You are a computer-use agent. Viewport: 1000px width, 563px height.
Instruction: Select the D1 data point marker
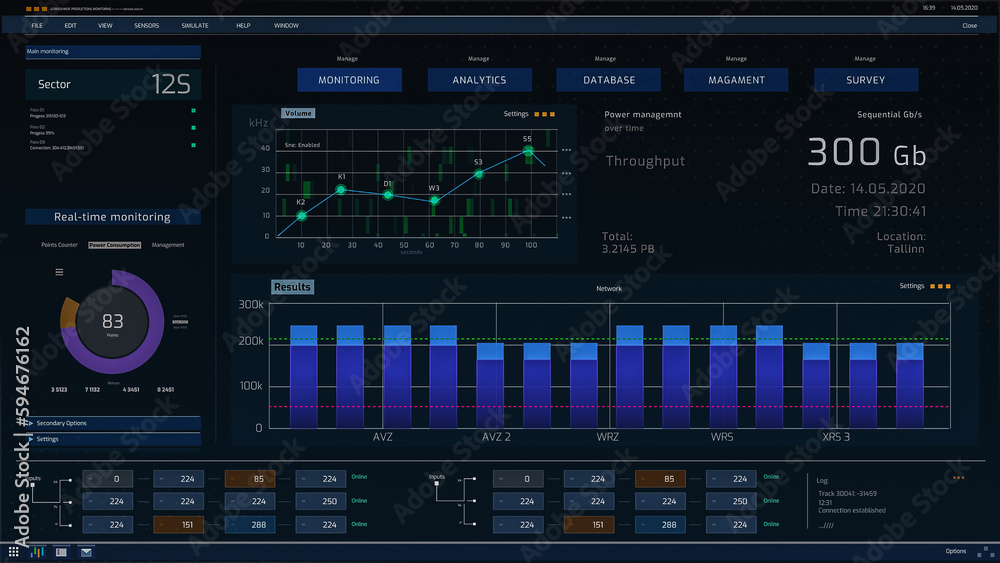(388, 195)
